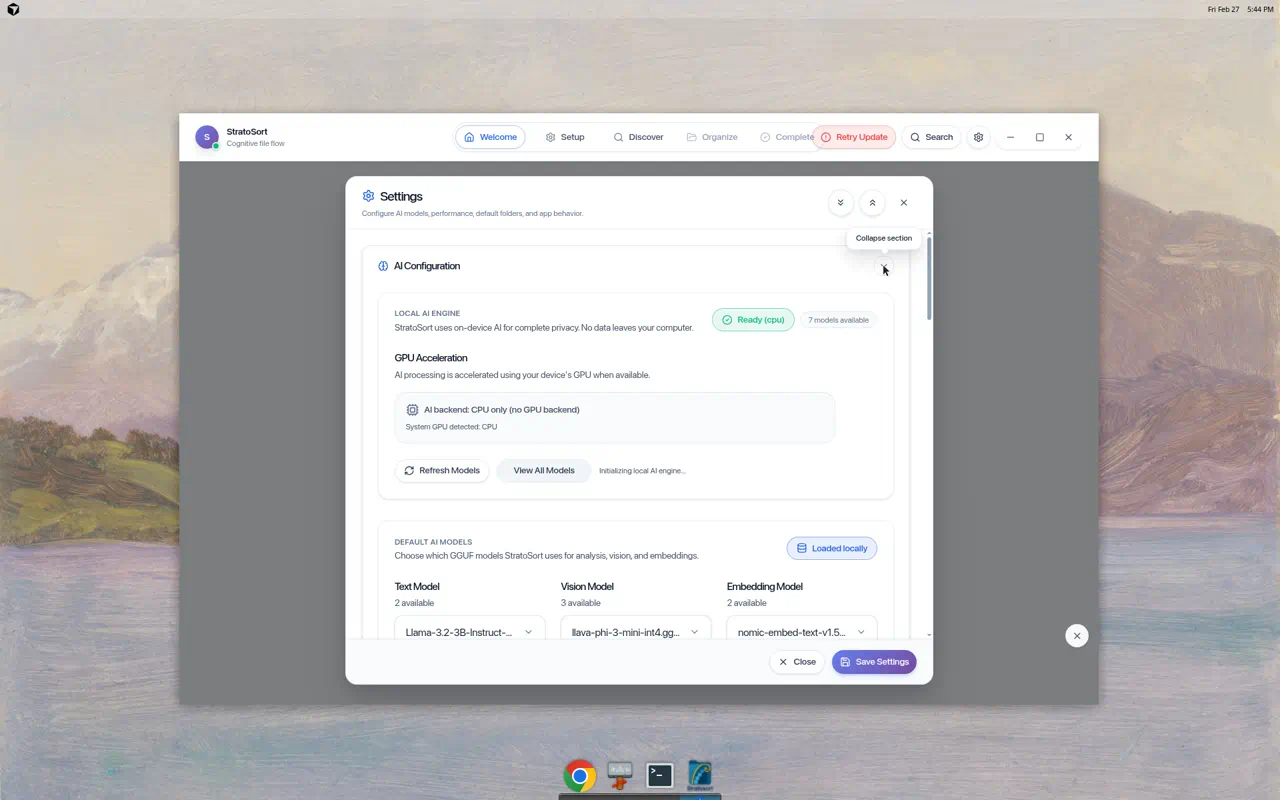Screen dimensions: 1280x800
Task: Click the StratoSort user avatar
Action: 207,137
